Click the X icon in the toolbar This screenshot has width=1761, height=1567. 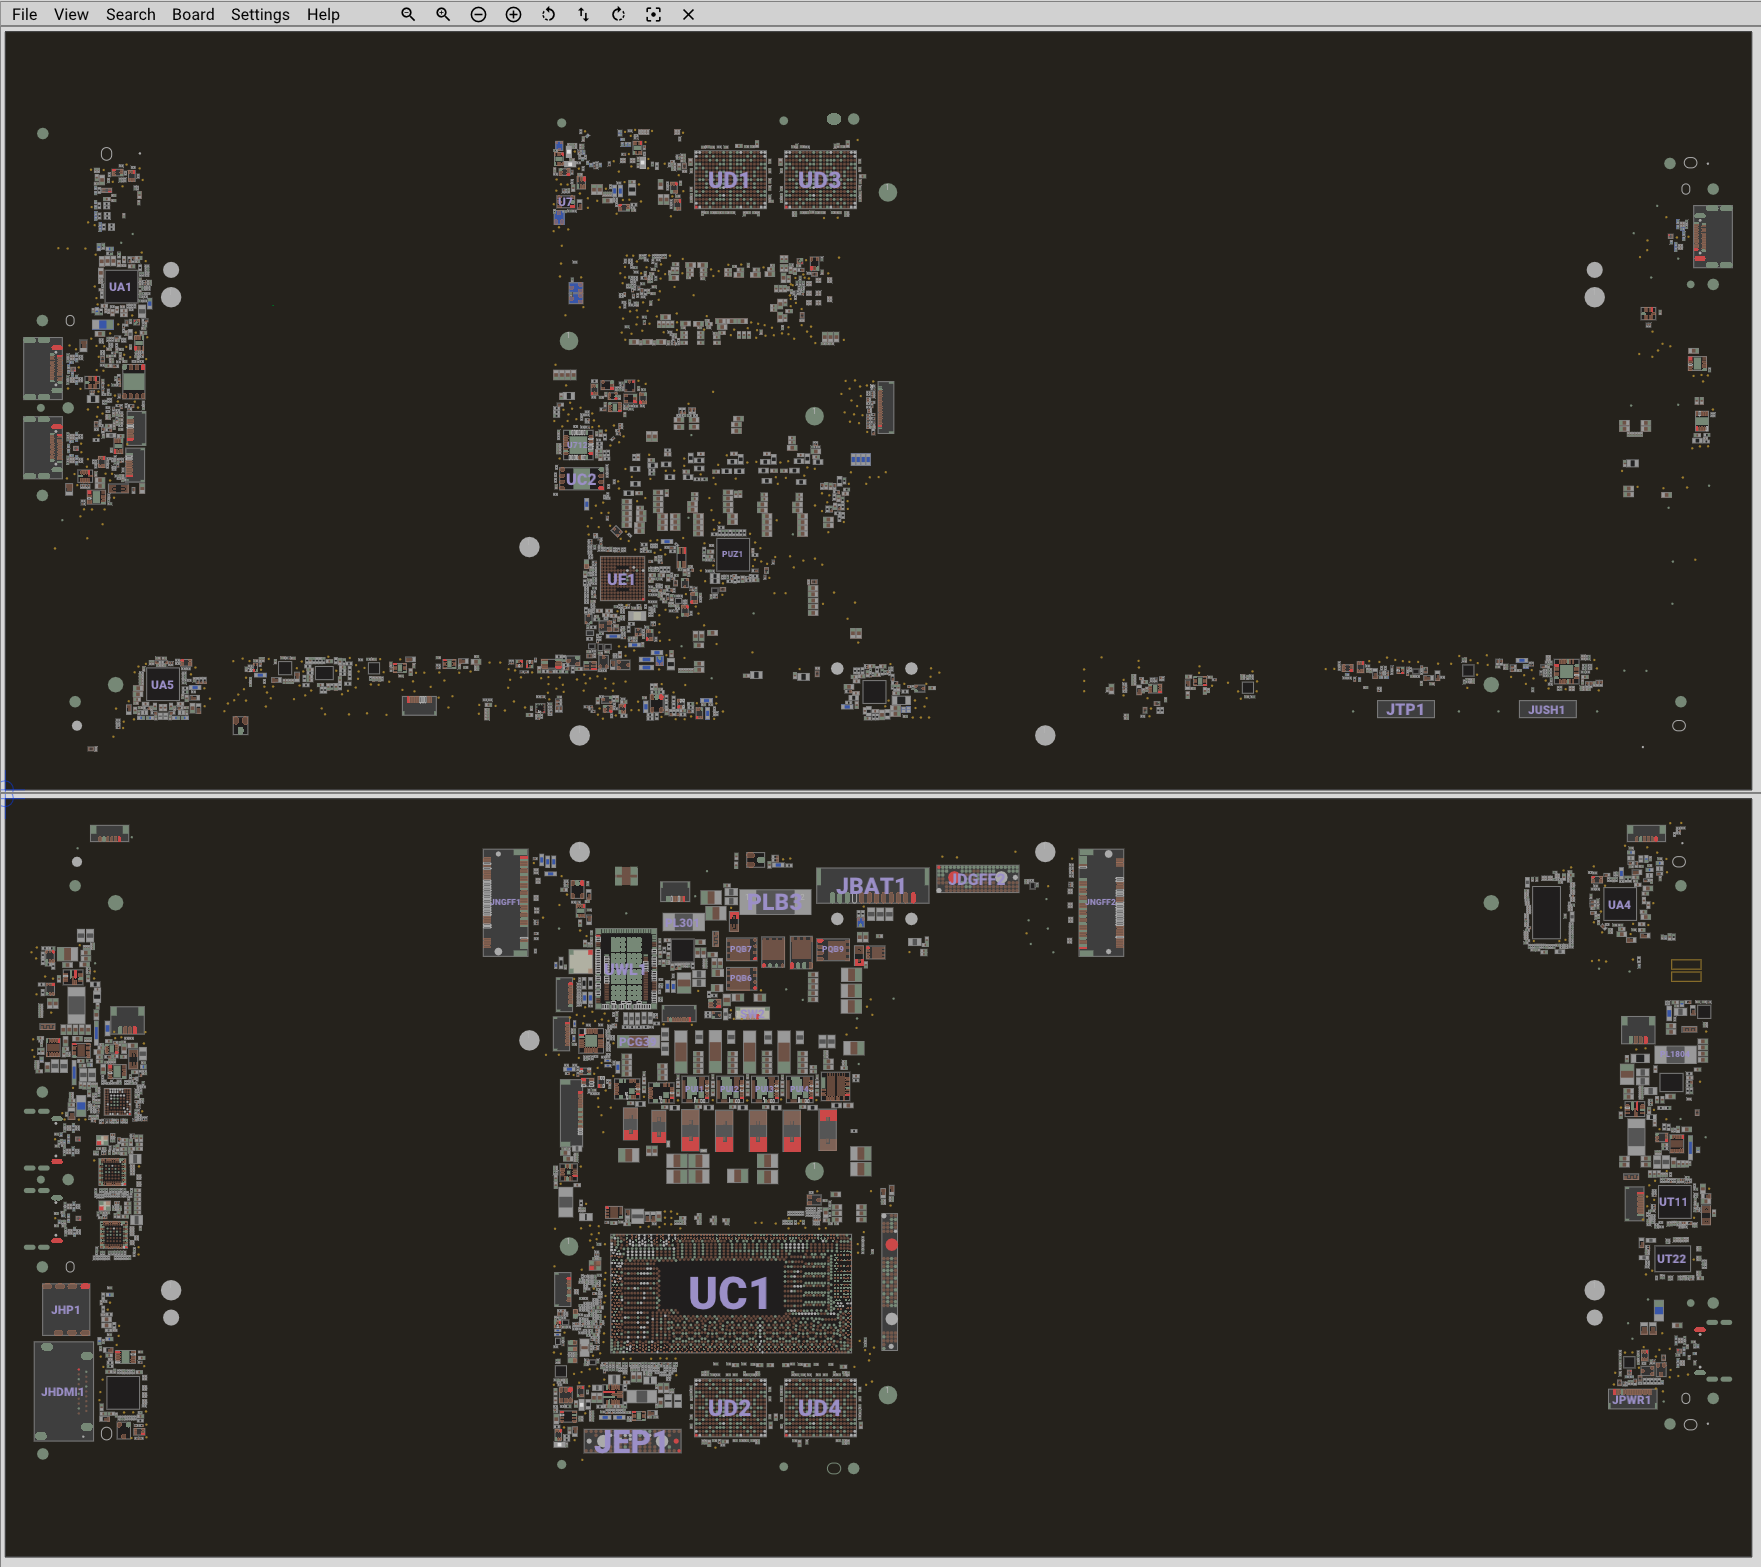pyautogui.click(x=688, y=15)
